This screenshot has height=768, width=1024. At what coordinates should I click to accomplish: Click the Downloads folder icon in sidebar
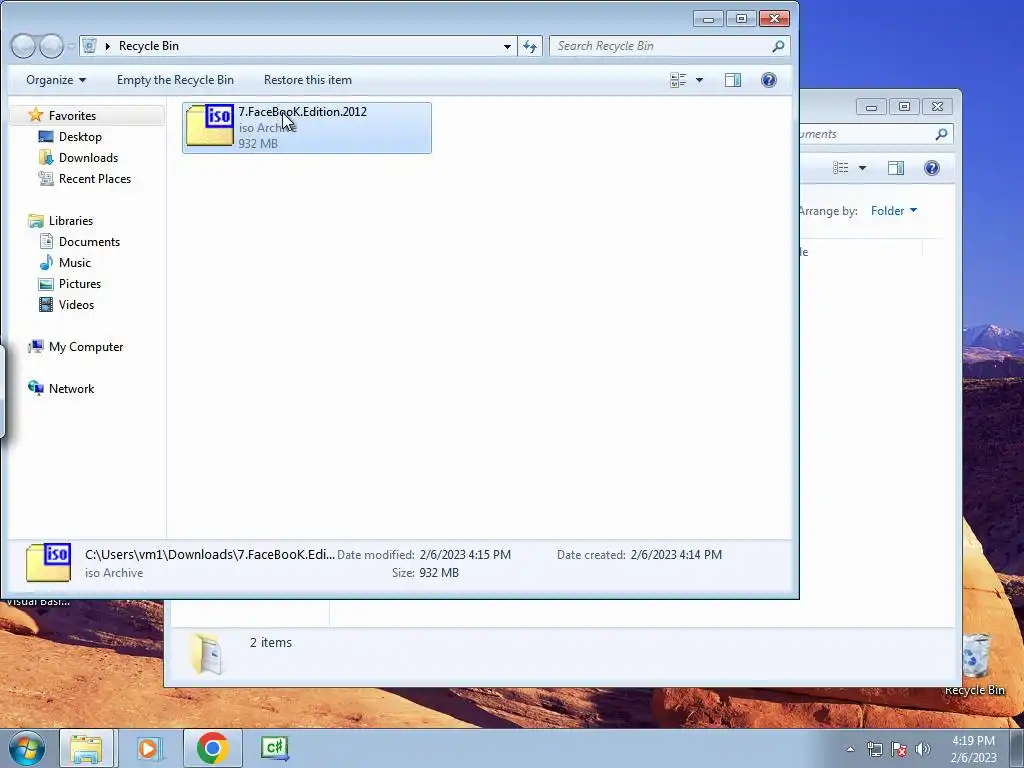(x=46, y=157)
